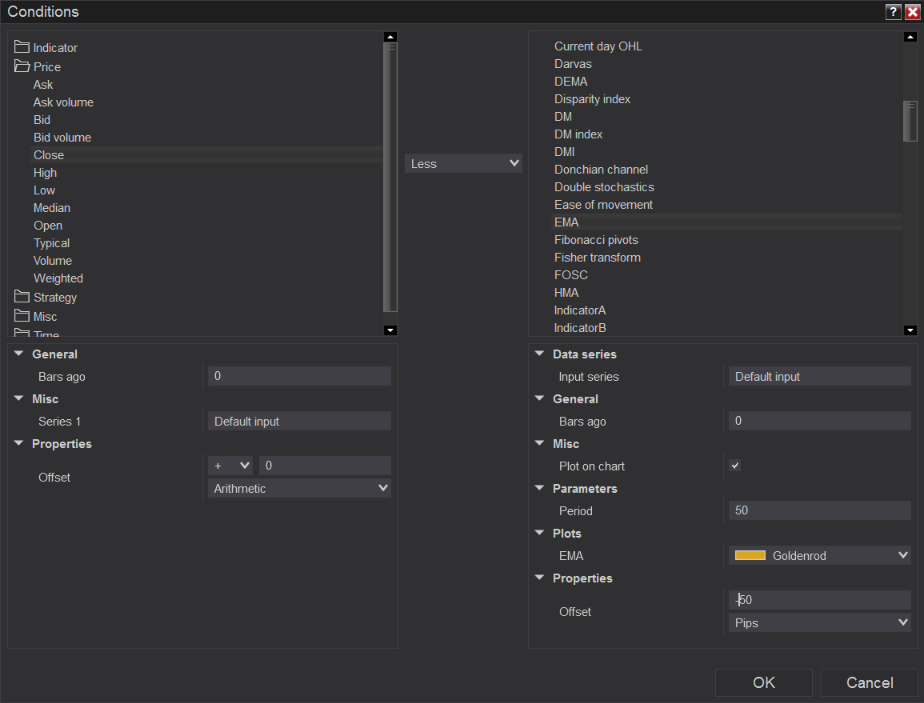Click the help question mark button
The height and width of the screenshot is (703, 924).
893,12
